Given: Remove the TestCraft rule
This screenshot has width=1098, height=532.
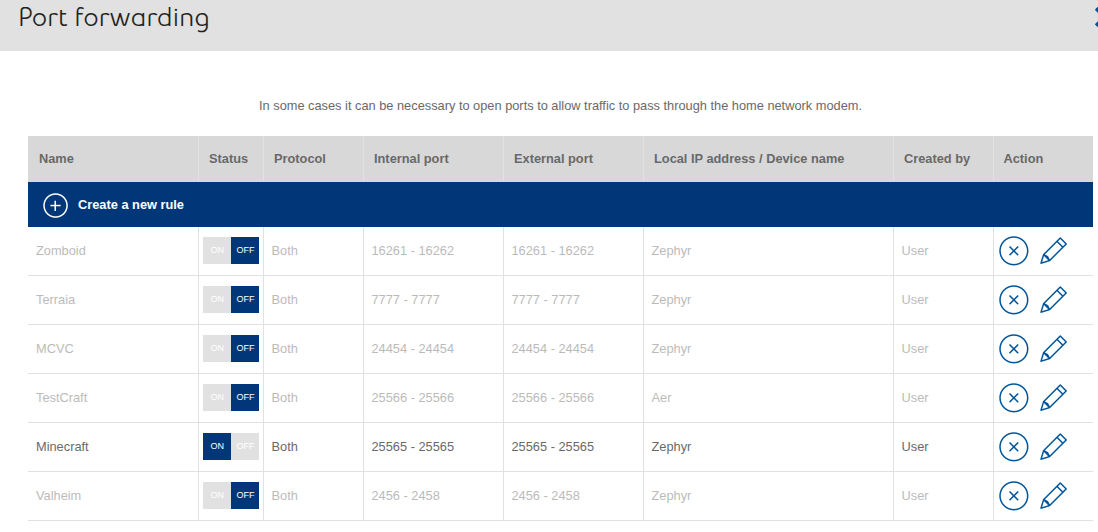Looking at the screenshot, I should [1013, 398].
